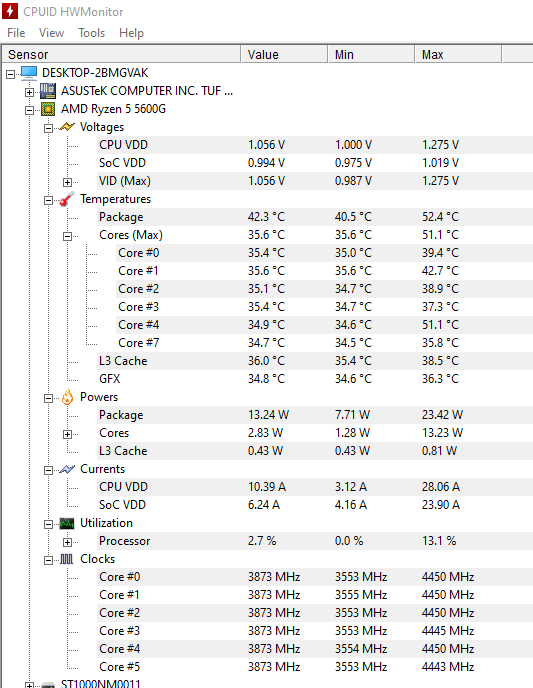Collapse the Cores (Max) temperature list
533x688 pixels.
tap(67, 236)
